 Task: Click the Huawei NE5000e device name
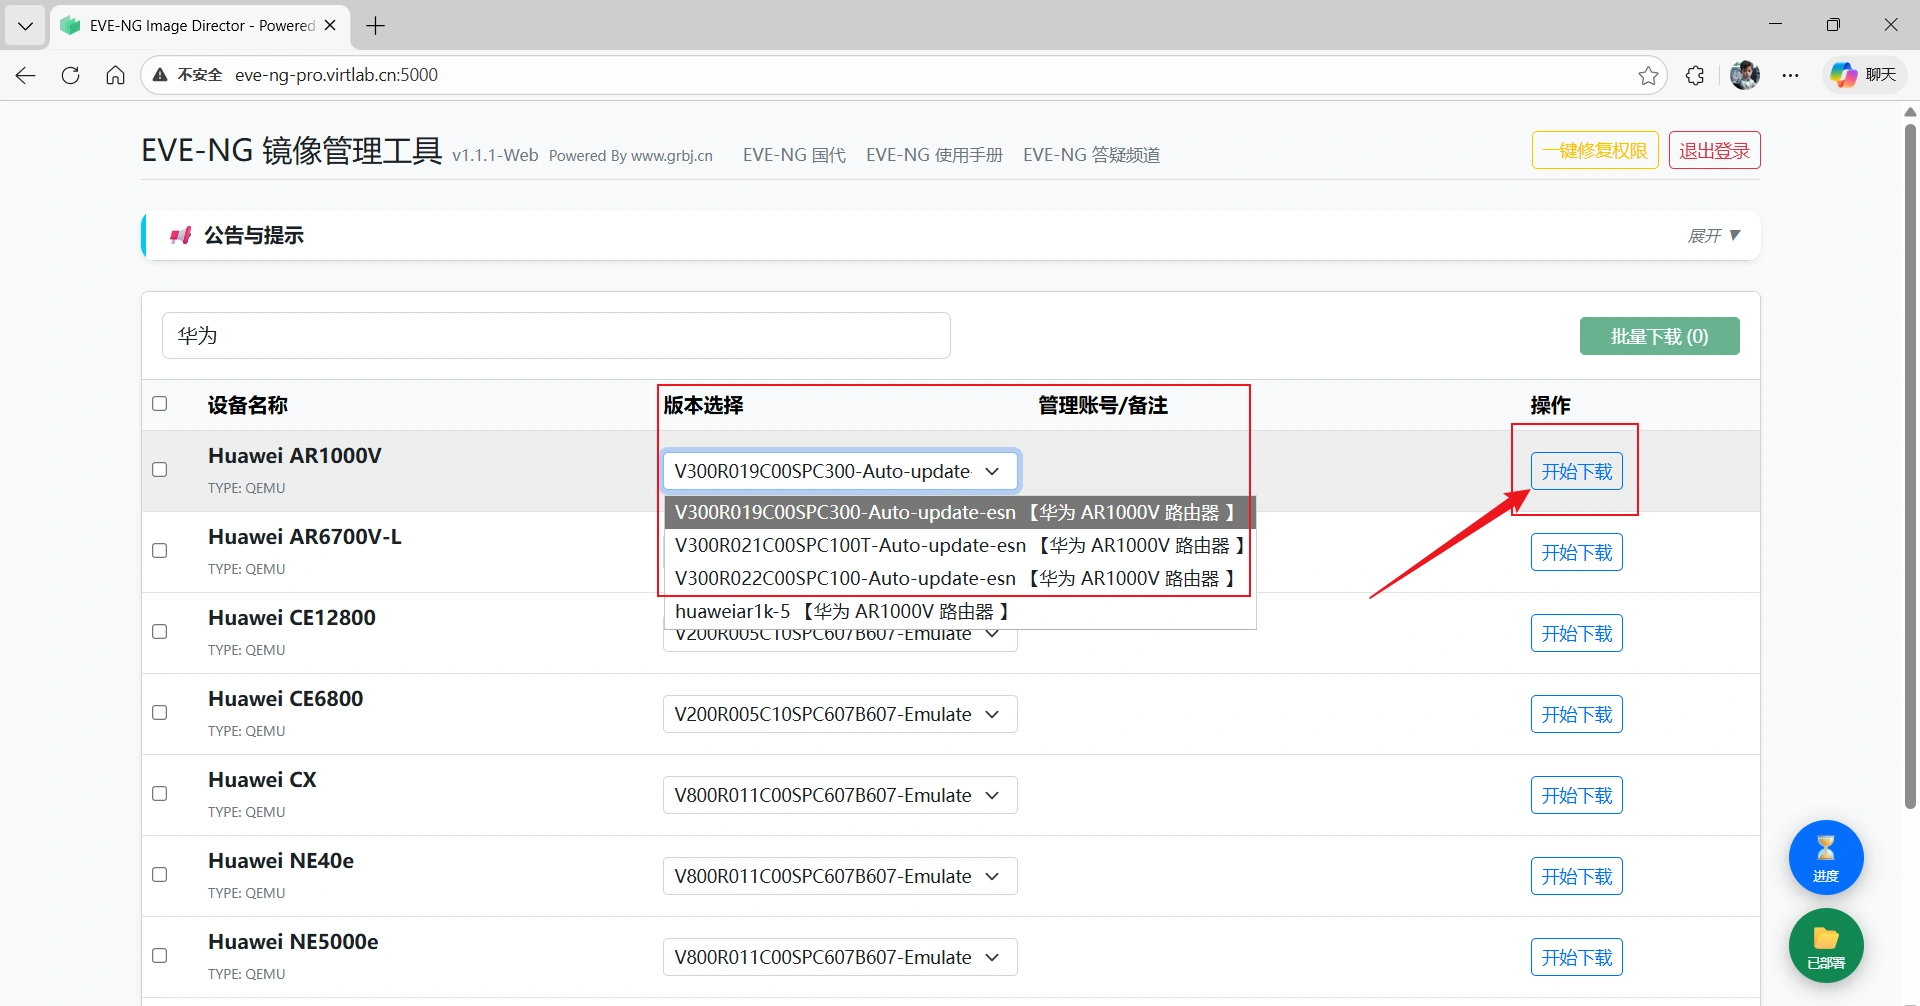[x=293, y=941]
